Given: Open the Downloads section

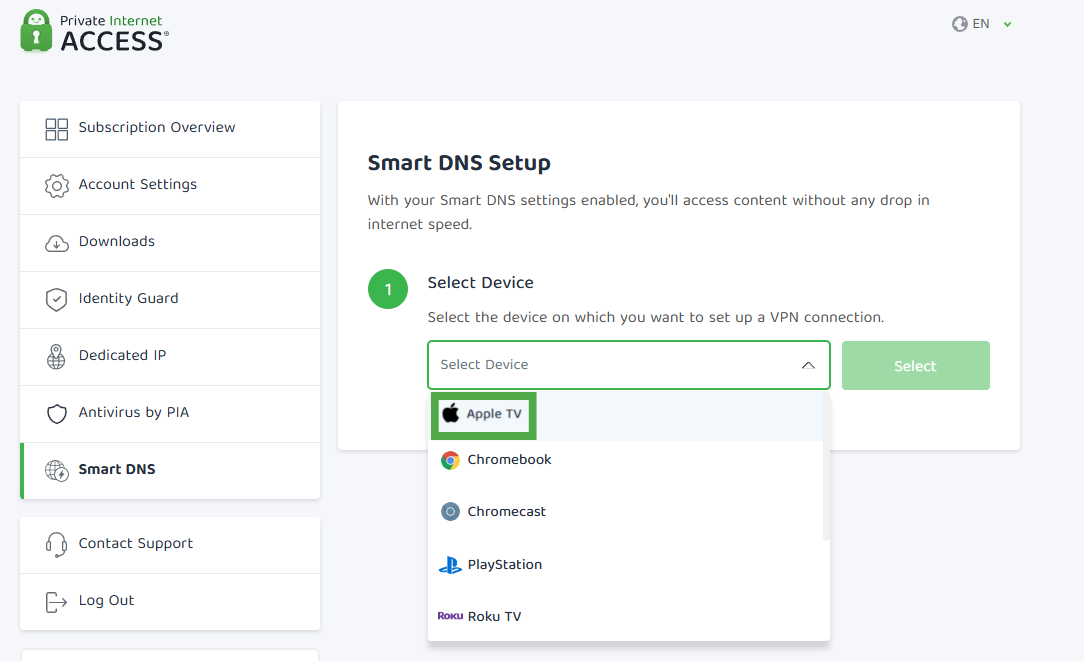Looking at the screenshot, I should point(170,243).
